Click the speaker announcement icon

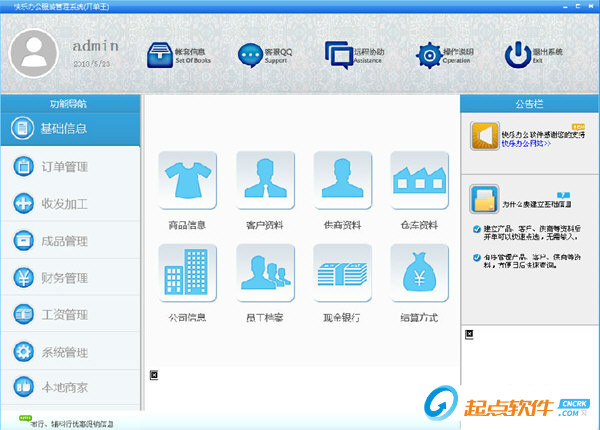click(484, 136)
